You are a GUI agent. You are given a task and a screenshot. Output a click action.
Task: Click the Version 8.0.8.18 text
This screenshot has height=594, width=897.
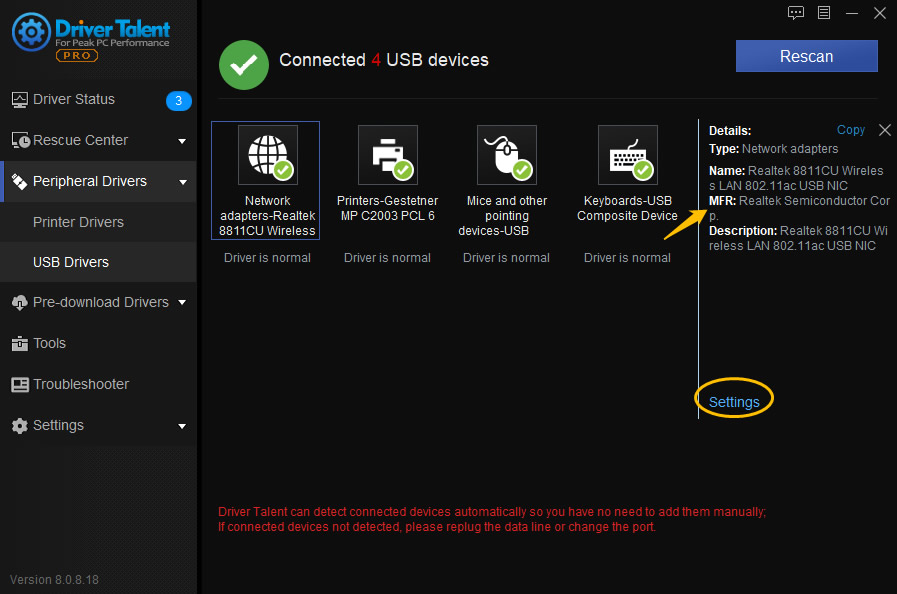(x=54, y=580)
